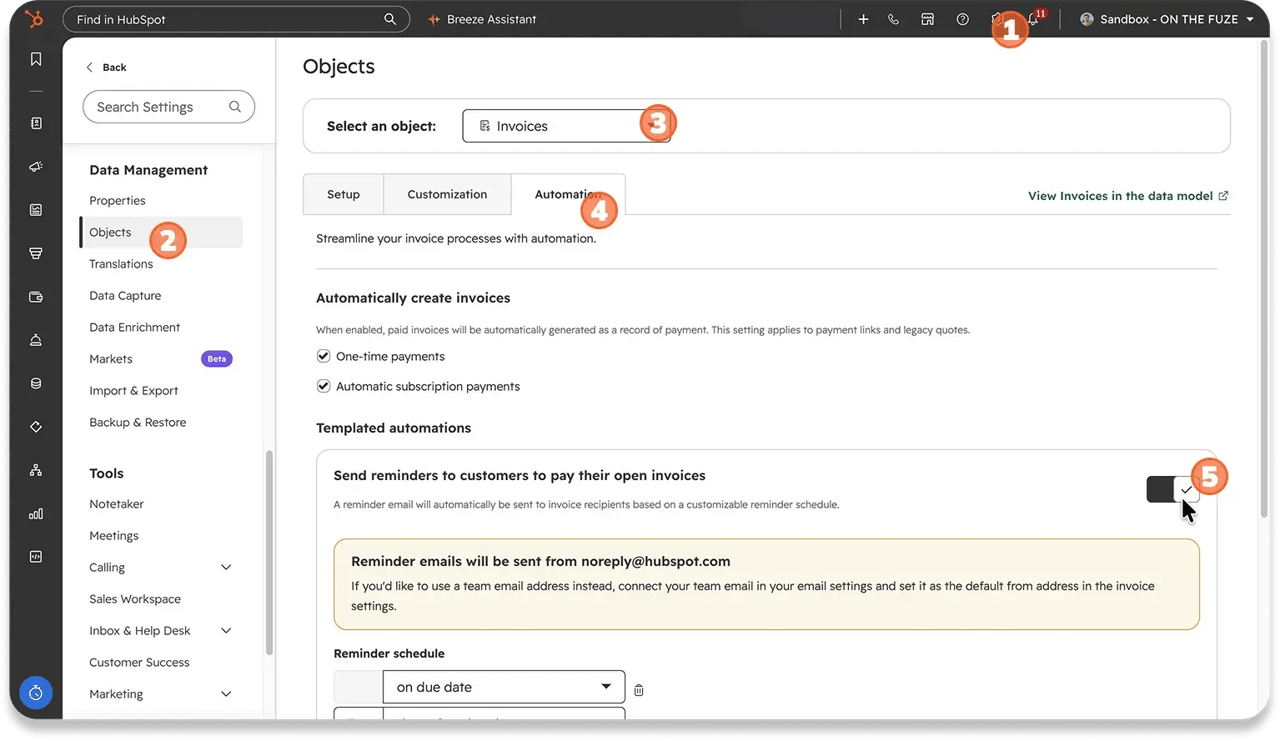The height and width of the screenshot is (741, 1280).
Task: Select the Automation tab
Action: tap(568, 194)
